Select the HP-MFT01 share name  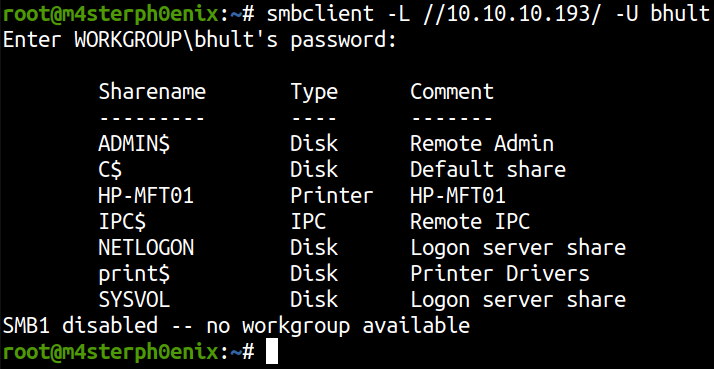pos(146,196)
